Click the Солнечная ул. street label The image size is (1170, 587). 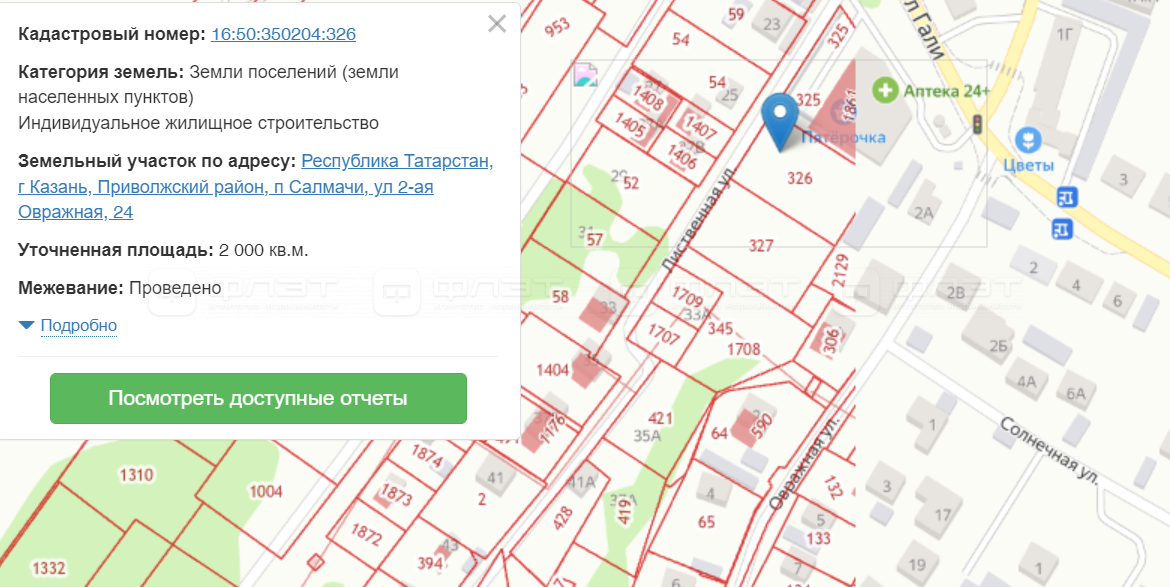click(x=1049, y=451)
